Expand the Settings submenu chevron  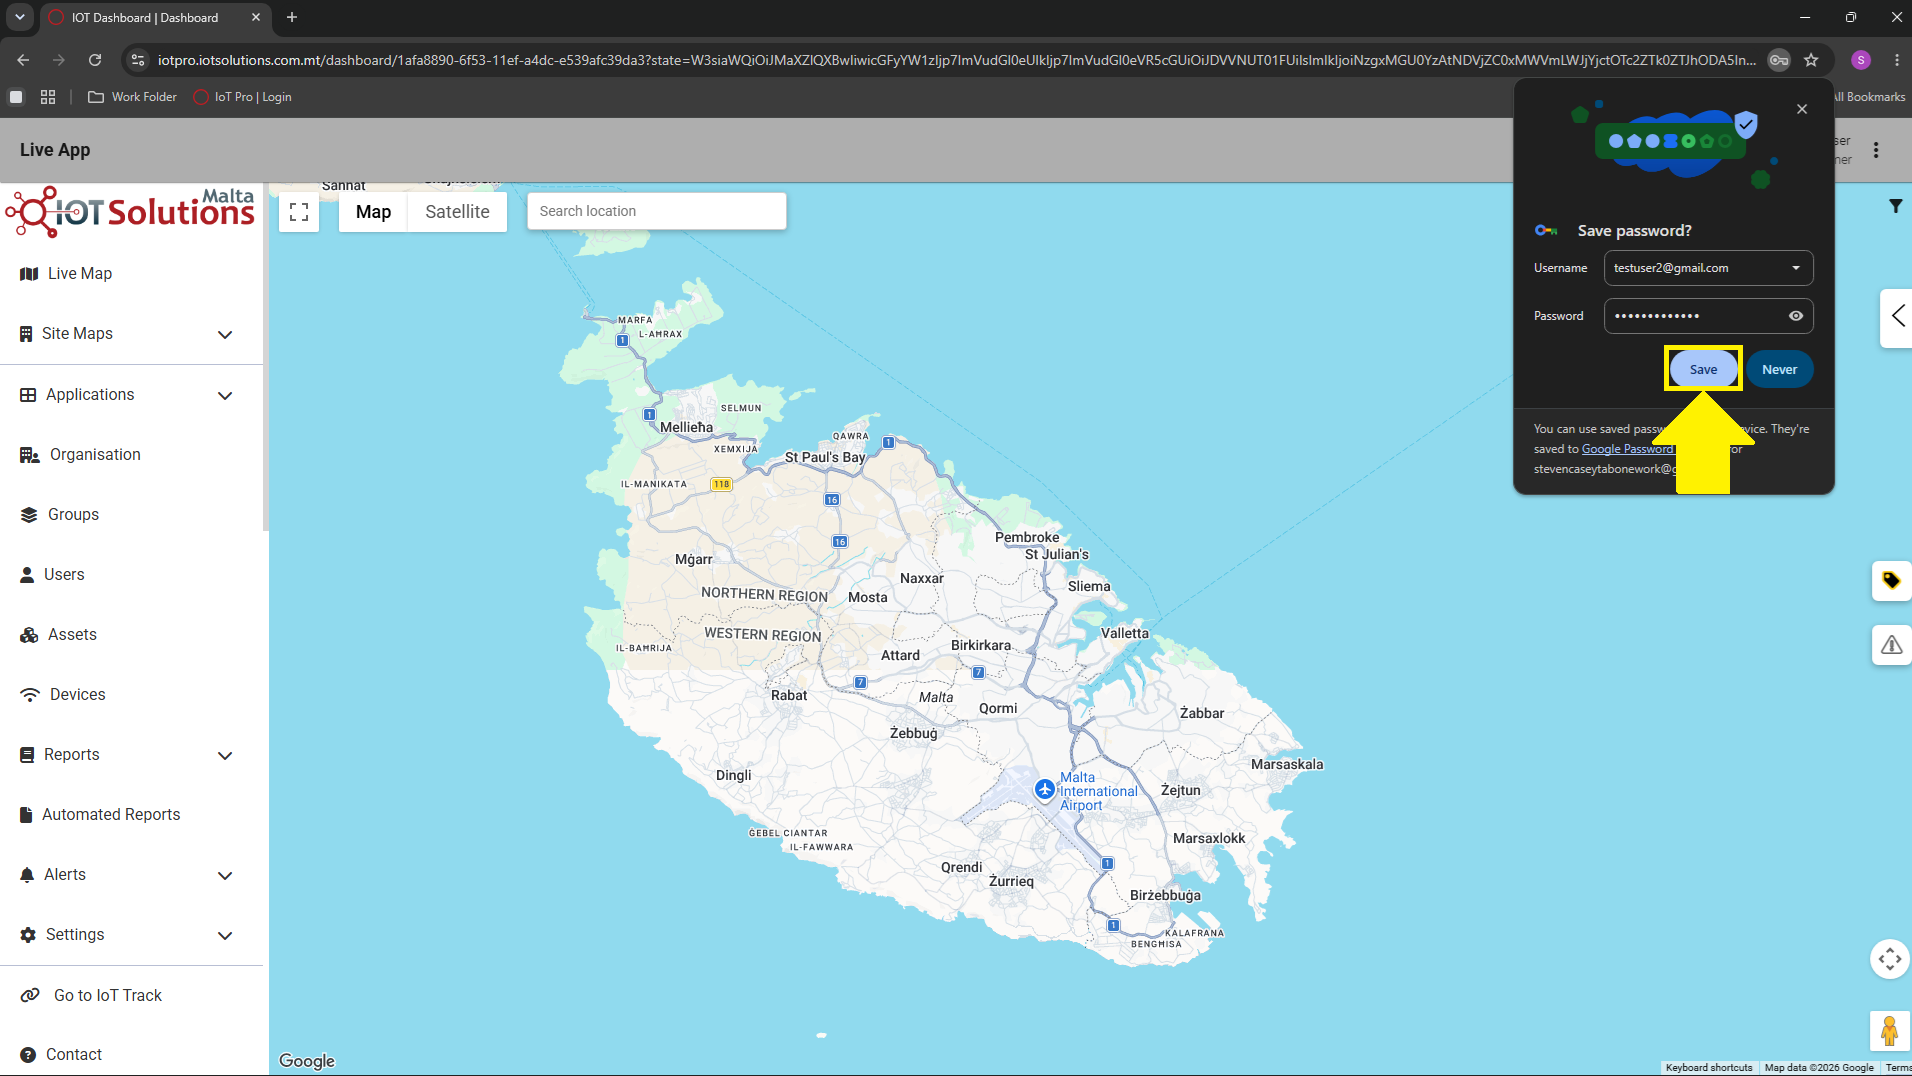225,936
